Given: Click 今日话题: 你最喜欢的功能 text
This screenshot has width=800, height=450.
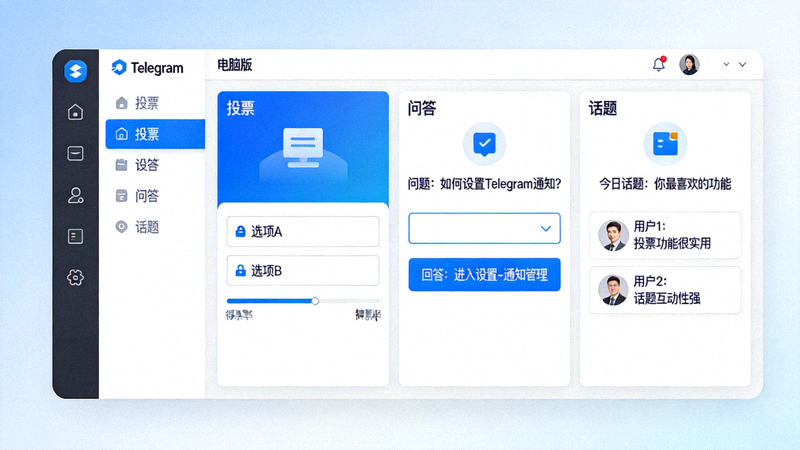Looking at the screenshot, I should click(x=665, y=184).
